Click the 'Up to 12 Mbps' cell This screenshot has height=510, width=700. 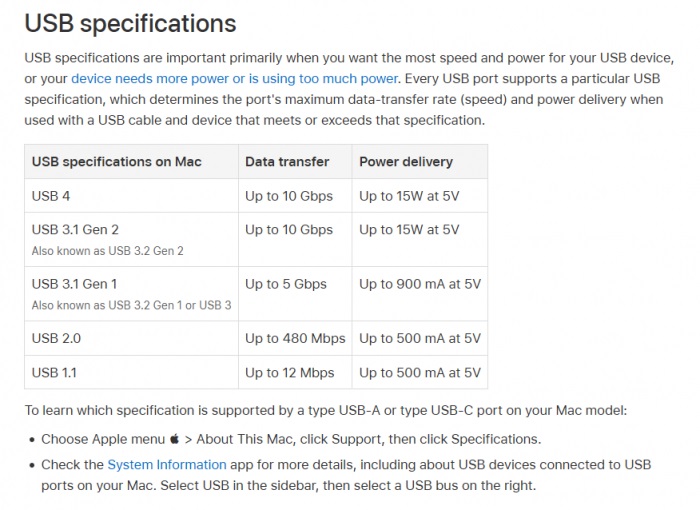click(x=290, y=372)
